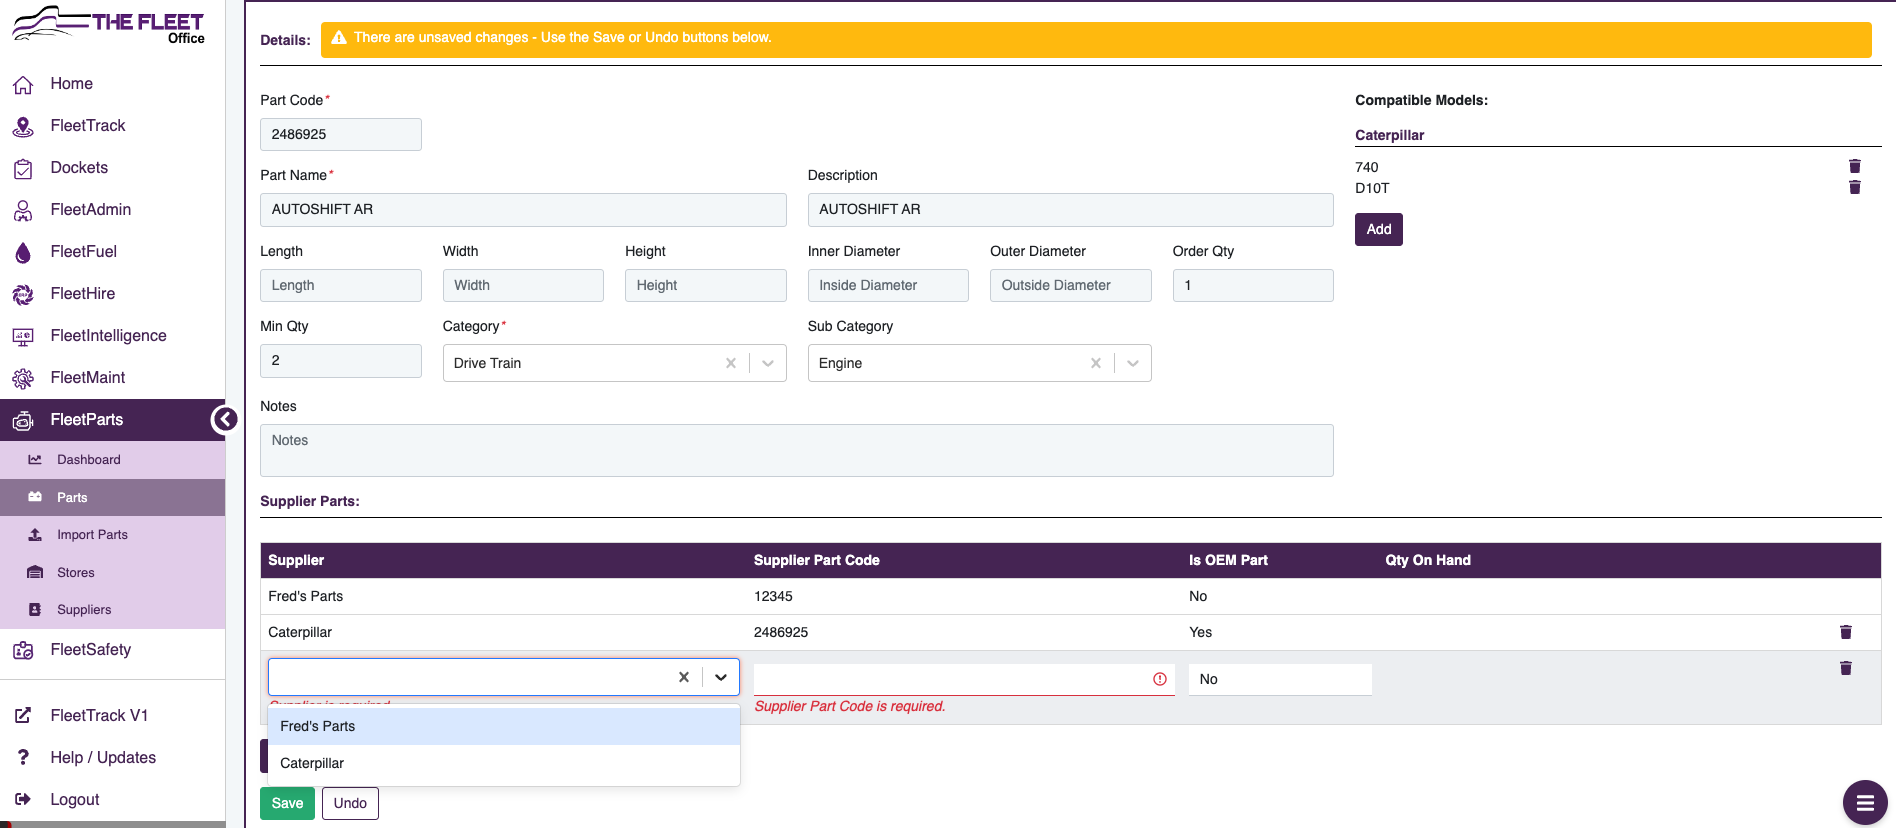Image resolution: width=1896 pixels, height=828 pixels.
Task: Toggle the Is OEM Part No field
Action: (1279, 679)
